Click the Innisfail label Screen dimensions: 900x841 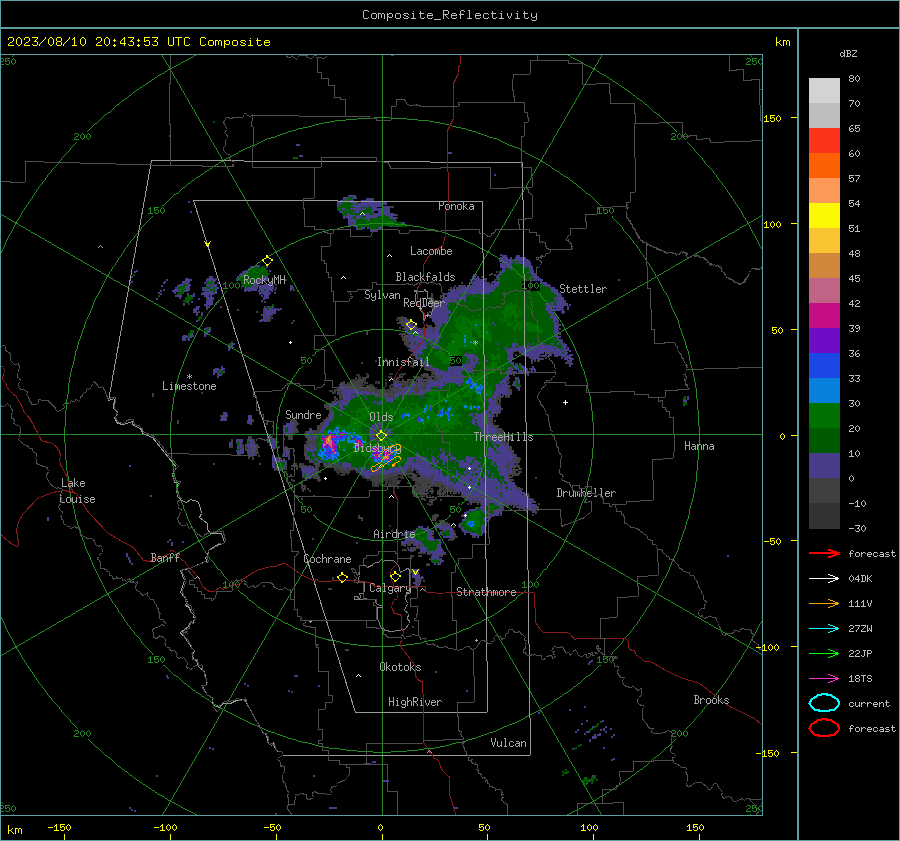pos(403,362)
